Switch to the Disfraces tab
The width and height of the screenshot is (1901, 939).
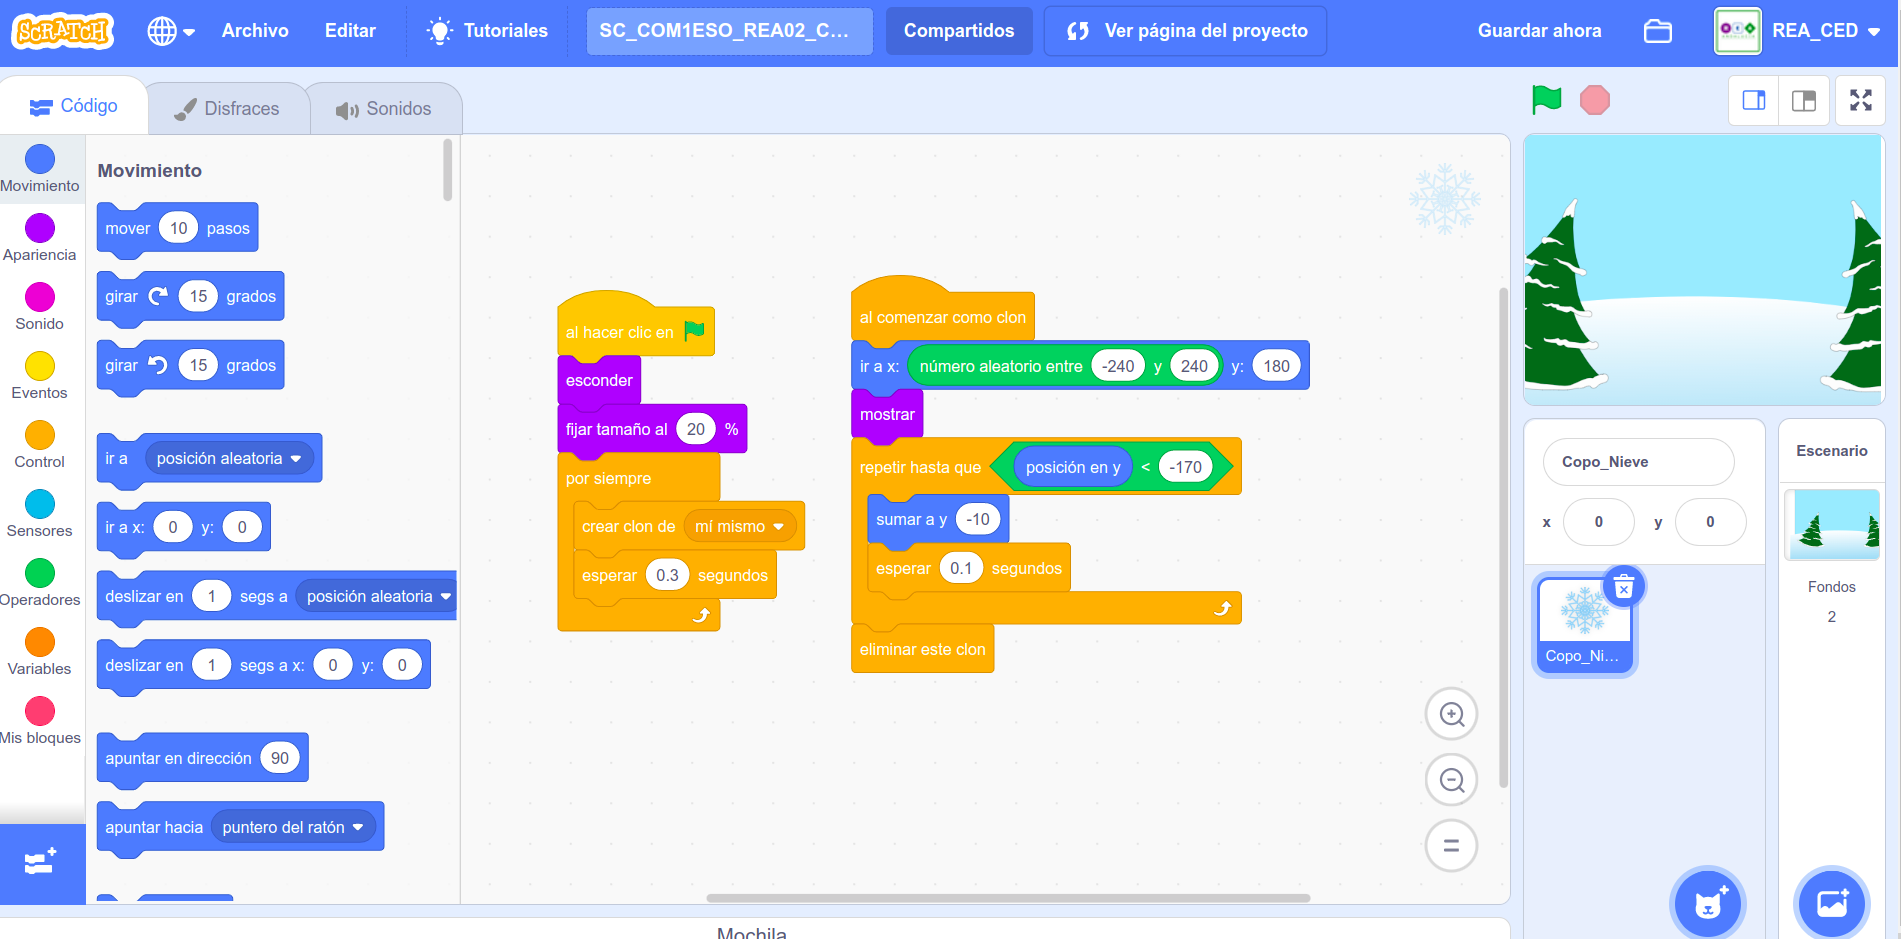pos(227,109)
